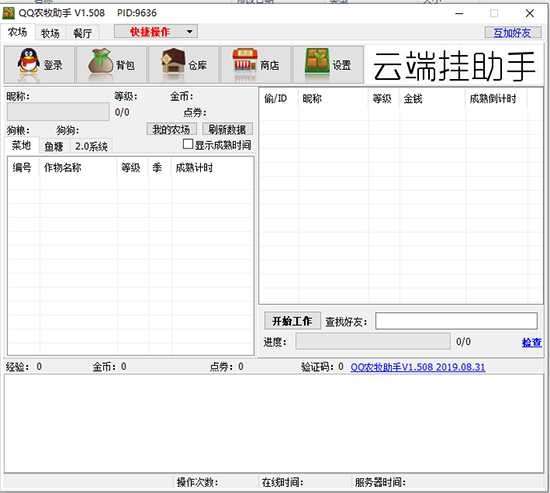Switch to the 牧场 tab

click(50, 33)
